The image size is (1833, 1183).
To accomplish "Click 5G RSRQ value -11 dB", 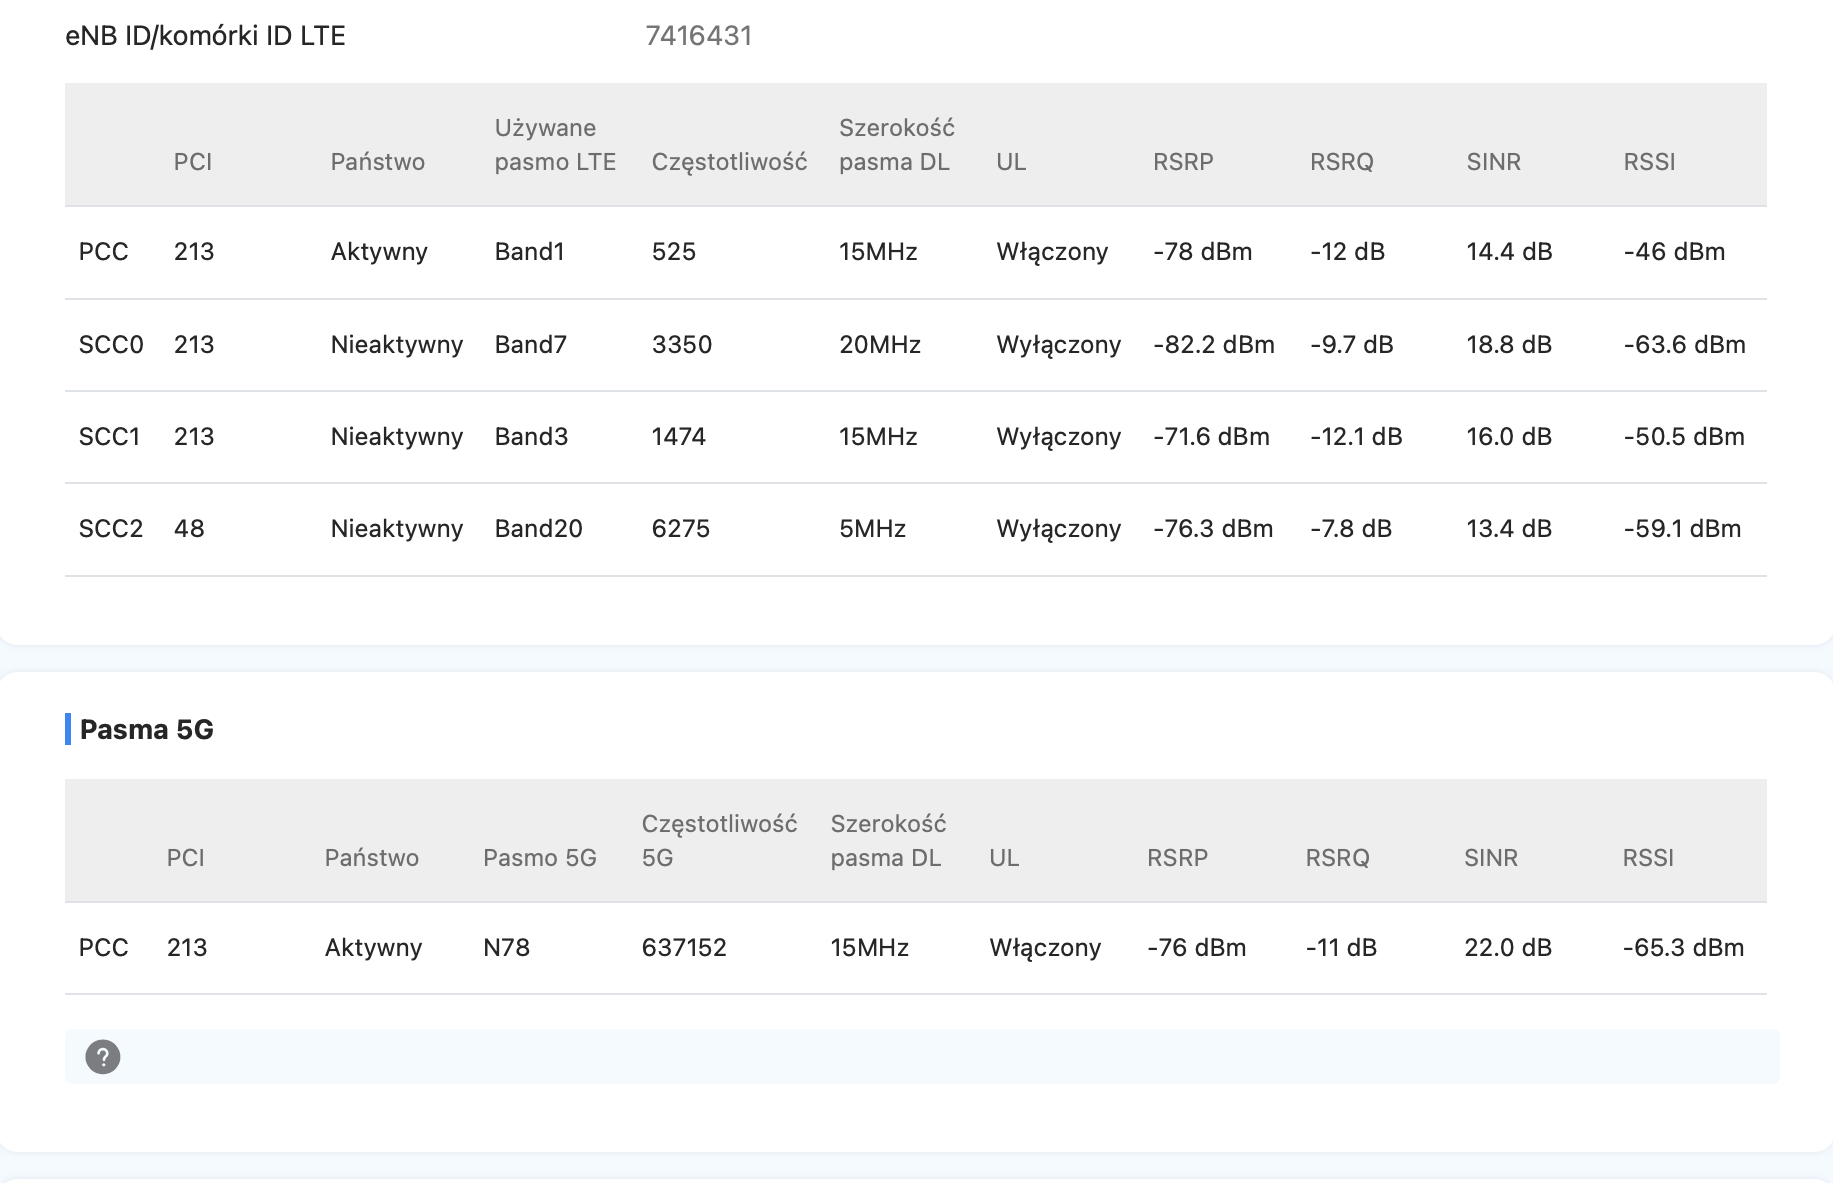I will [x=1341, y=948].
